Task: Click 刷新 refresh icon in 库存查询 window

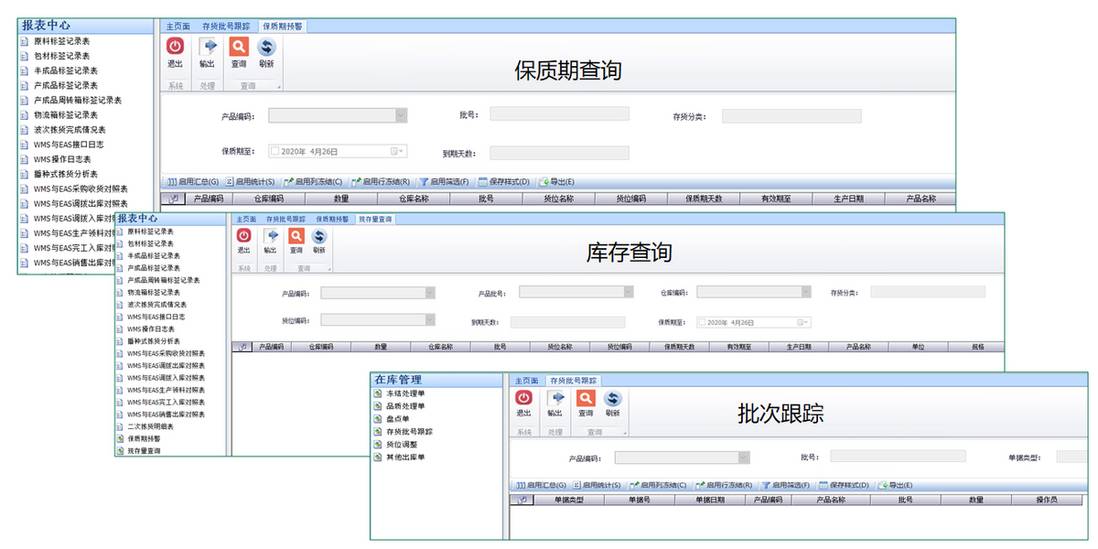Action: (319, 241)
